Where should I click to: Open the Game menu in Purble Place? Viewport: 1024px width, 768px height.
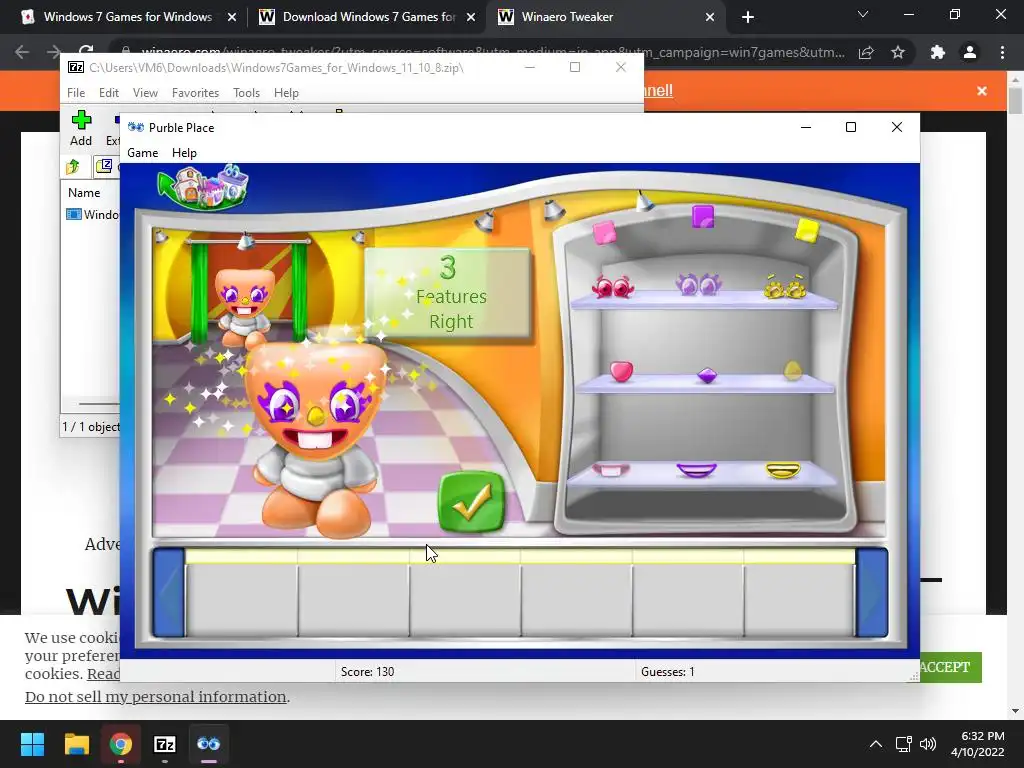point(142,153)
